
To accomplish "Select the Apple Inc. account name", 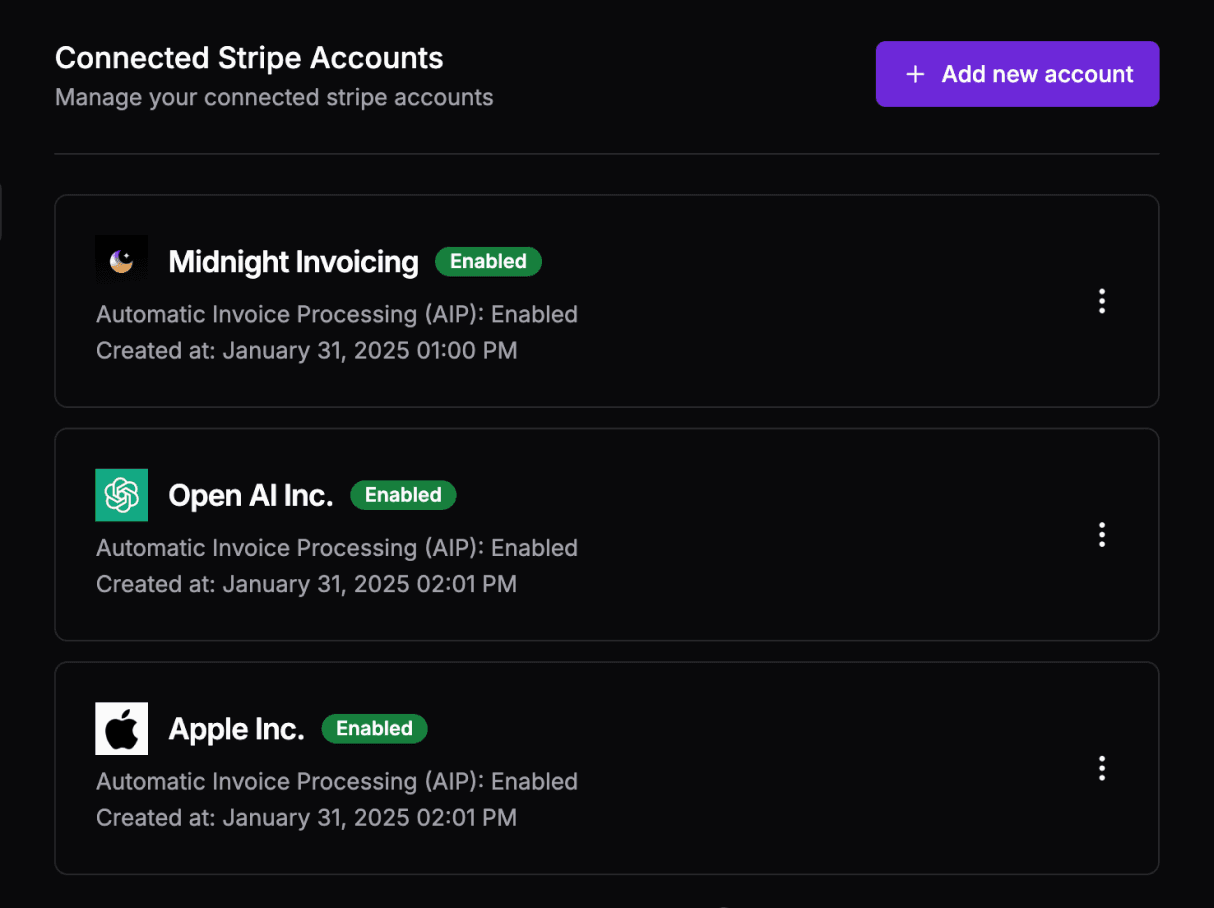I will [236, 729].
